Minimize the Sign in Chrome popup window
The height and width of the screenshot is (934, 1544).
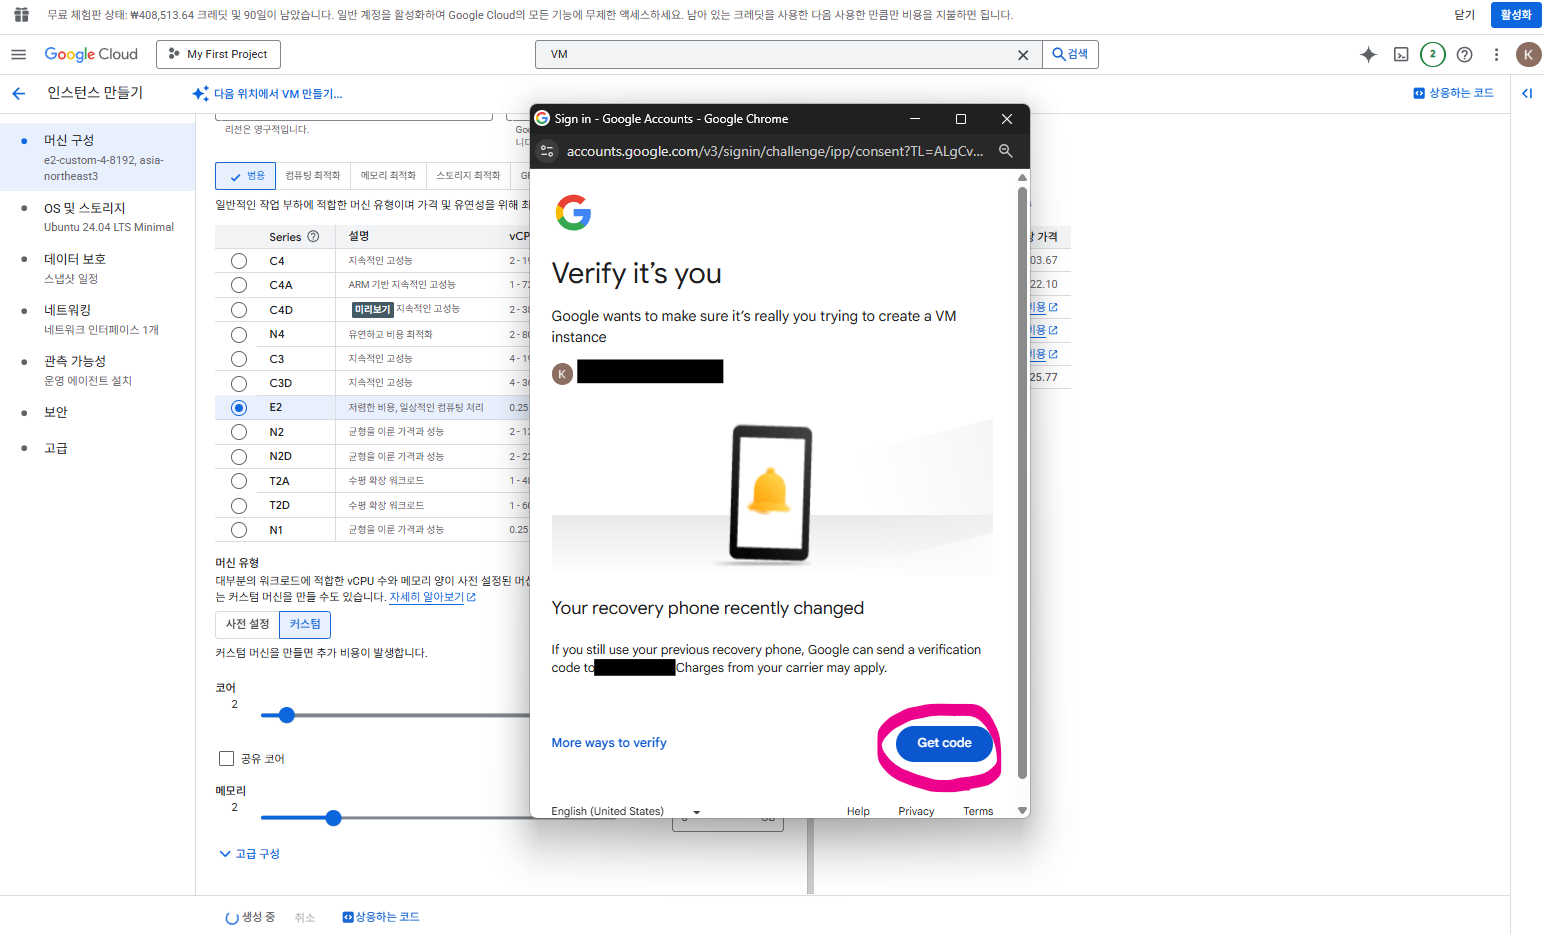[914, 119]
